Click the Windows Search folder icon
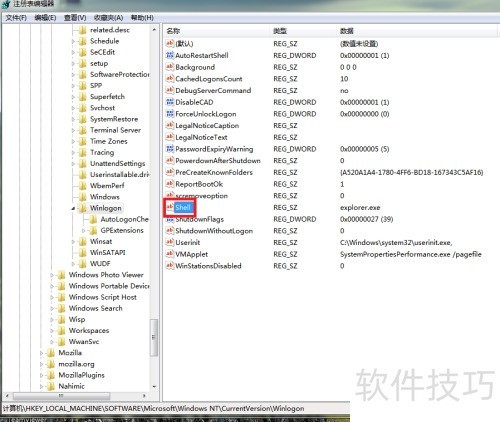Image resolution: width=500 pixels, height=422 pixels. pos(61,308)
